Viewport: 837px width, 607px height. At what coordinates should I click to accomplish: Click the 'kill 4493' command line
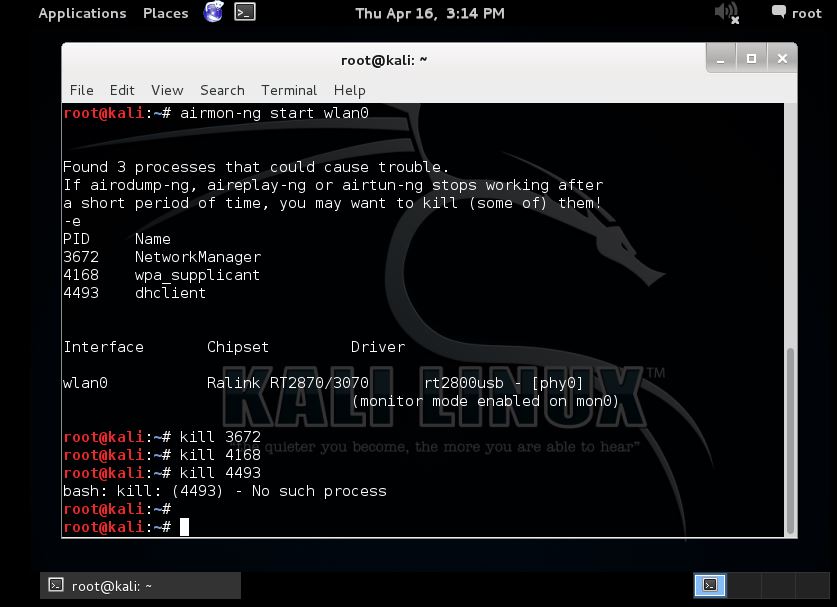162,473
